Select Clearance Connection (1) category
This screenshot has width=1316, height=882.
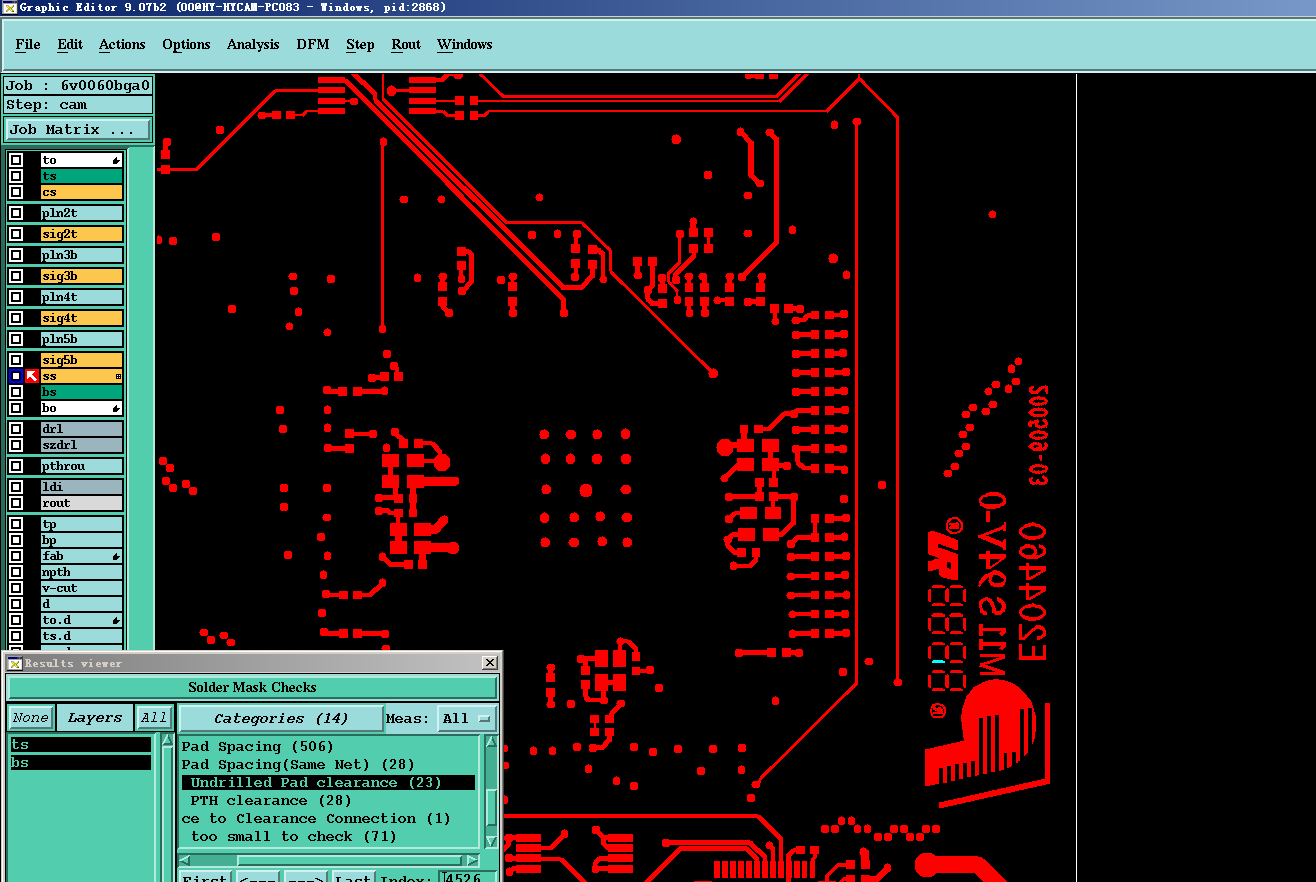316,818
